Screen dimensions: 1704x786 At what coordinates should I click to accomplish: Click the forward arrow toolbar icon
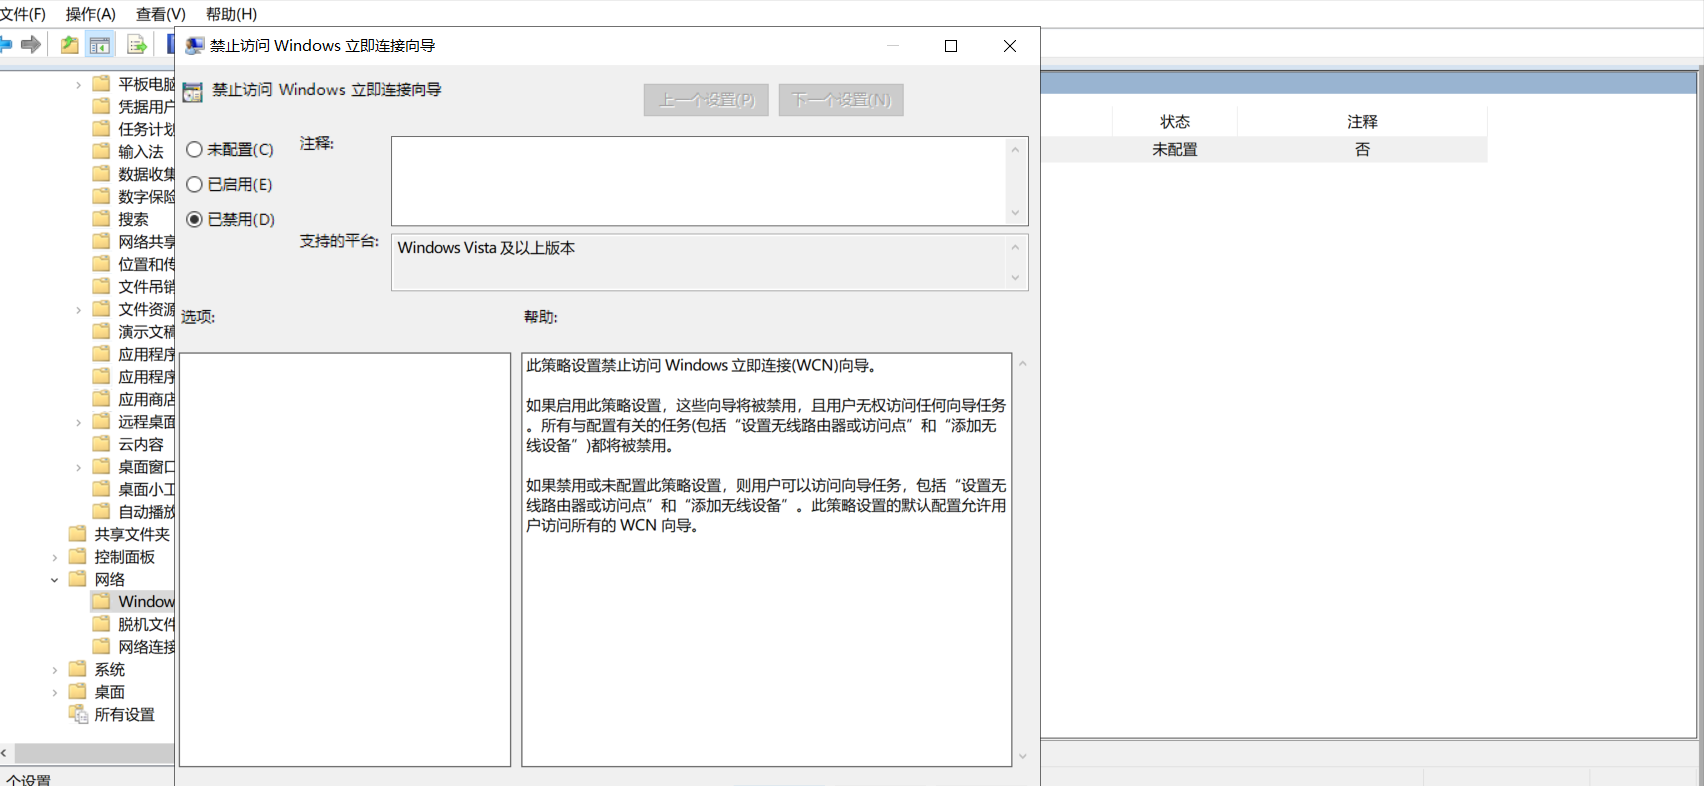31,44
